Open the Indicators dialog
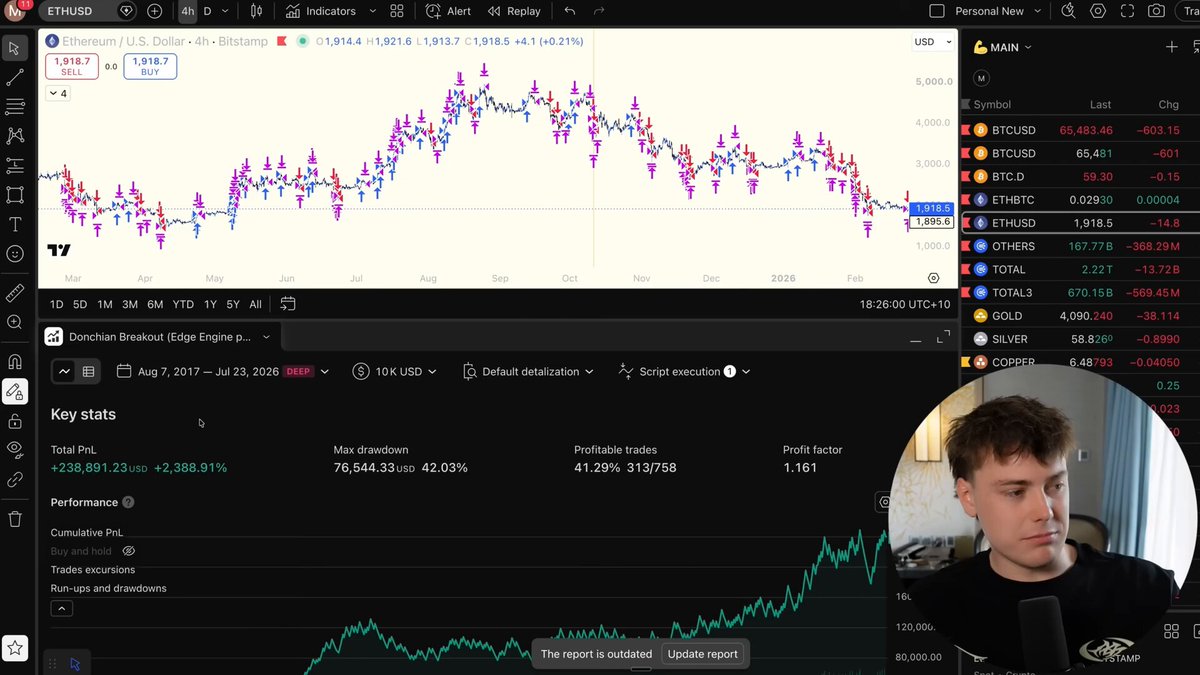The width and height of the screenshot is (1200, 675). coord(320,11)
